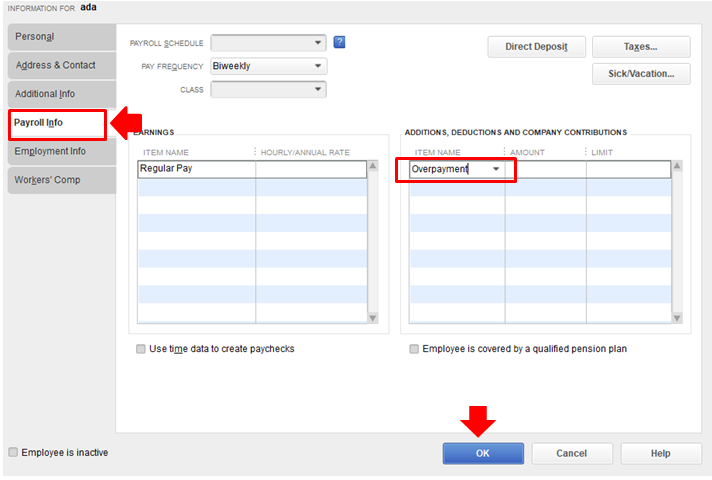This screenshot has width=712, height=480.
Task: Click the Earnings table scroll up arrow
Action: pos(373,166)
